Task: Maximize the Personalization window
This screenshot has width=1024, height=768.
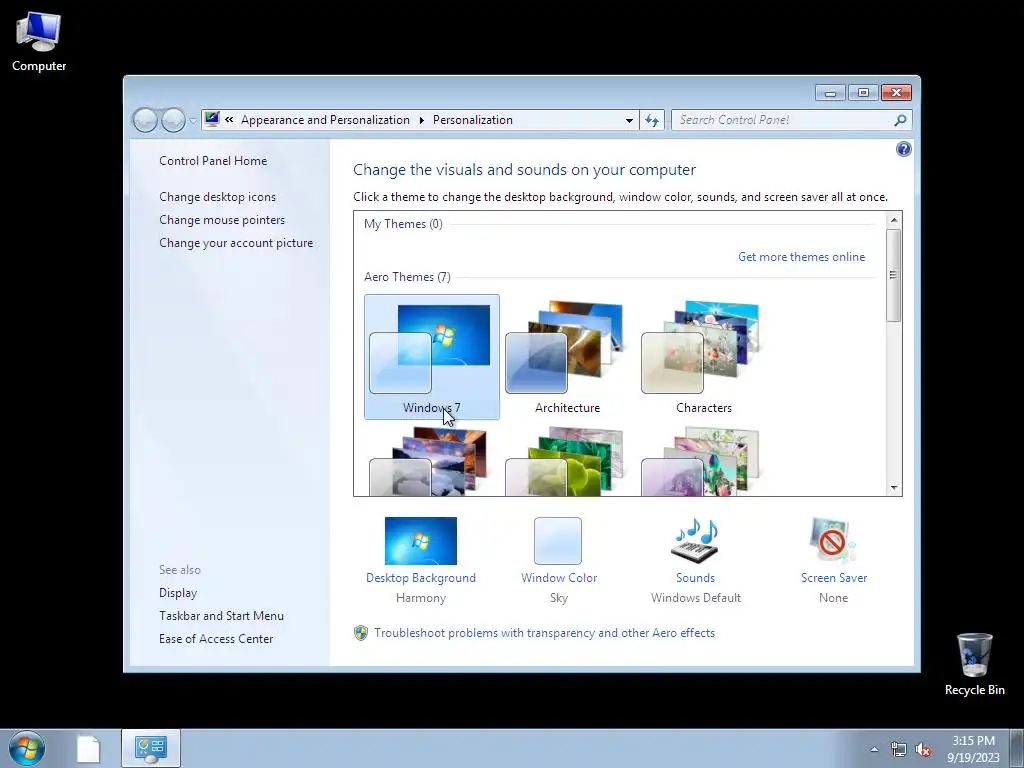Action: tap(863, 93)
